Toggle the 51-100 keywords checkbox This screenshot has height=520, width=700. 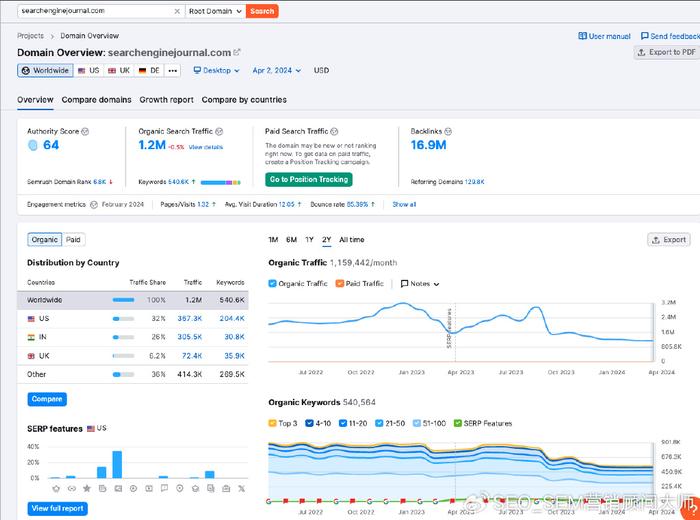(417, 423)
